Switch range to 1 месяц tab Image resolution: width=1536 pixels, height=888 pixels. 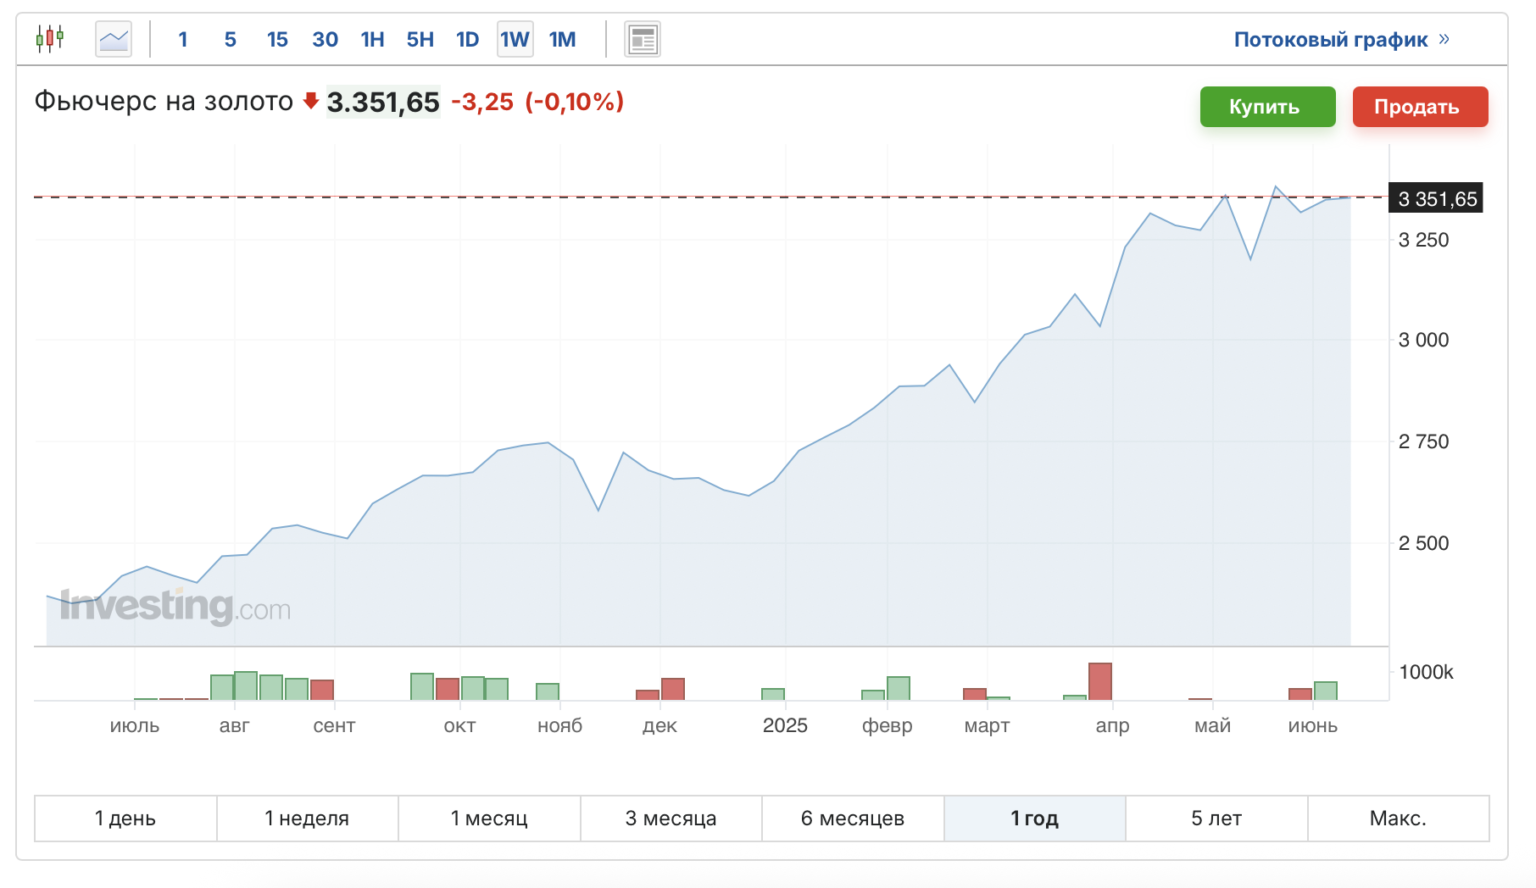pos(489,818)
